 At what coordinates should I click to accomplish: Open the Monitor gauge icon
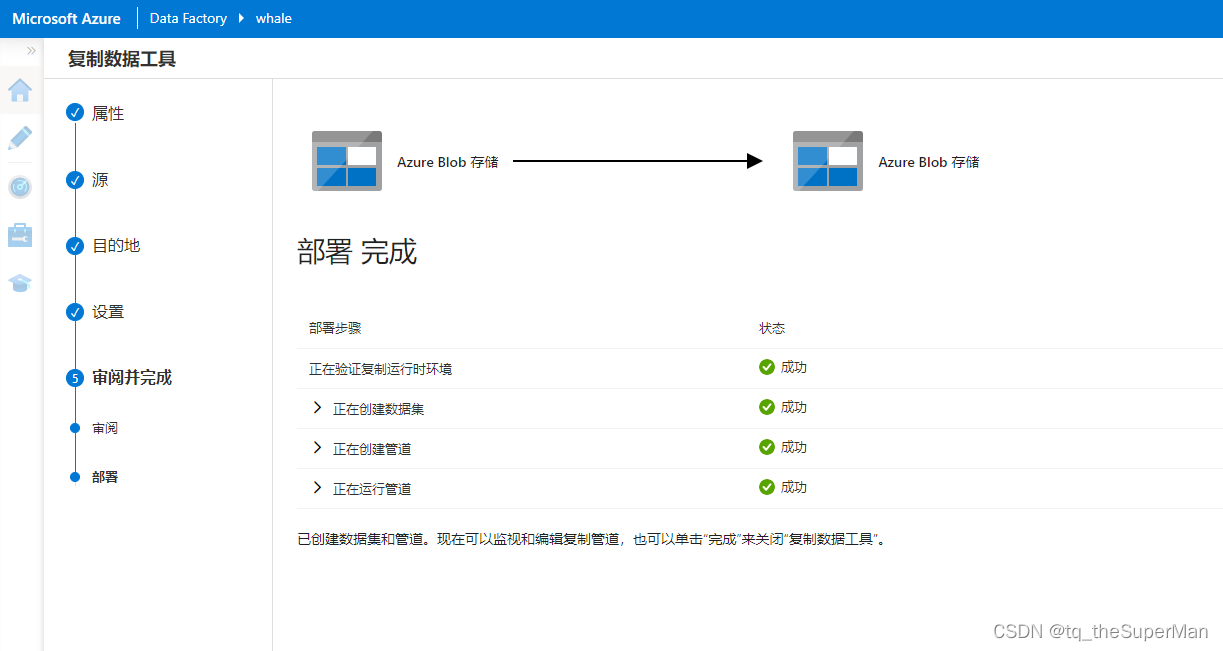click(x=20, y=187)
